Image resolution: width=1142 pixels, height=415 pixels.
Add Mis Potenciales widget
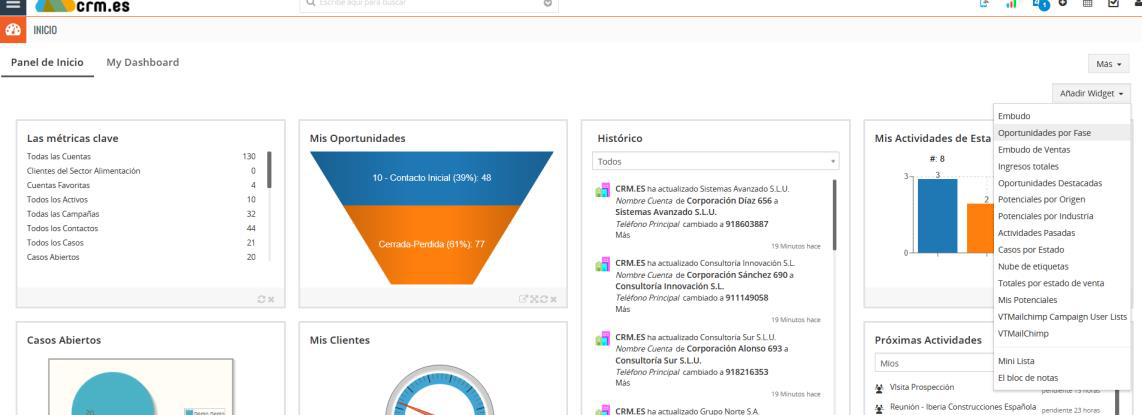(x=1062, y=300)
